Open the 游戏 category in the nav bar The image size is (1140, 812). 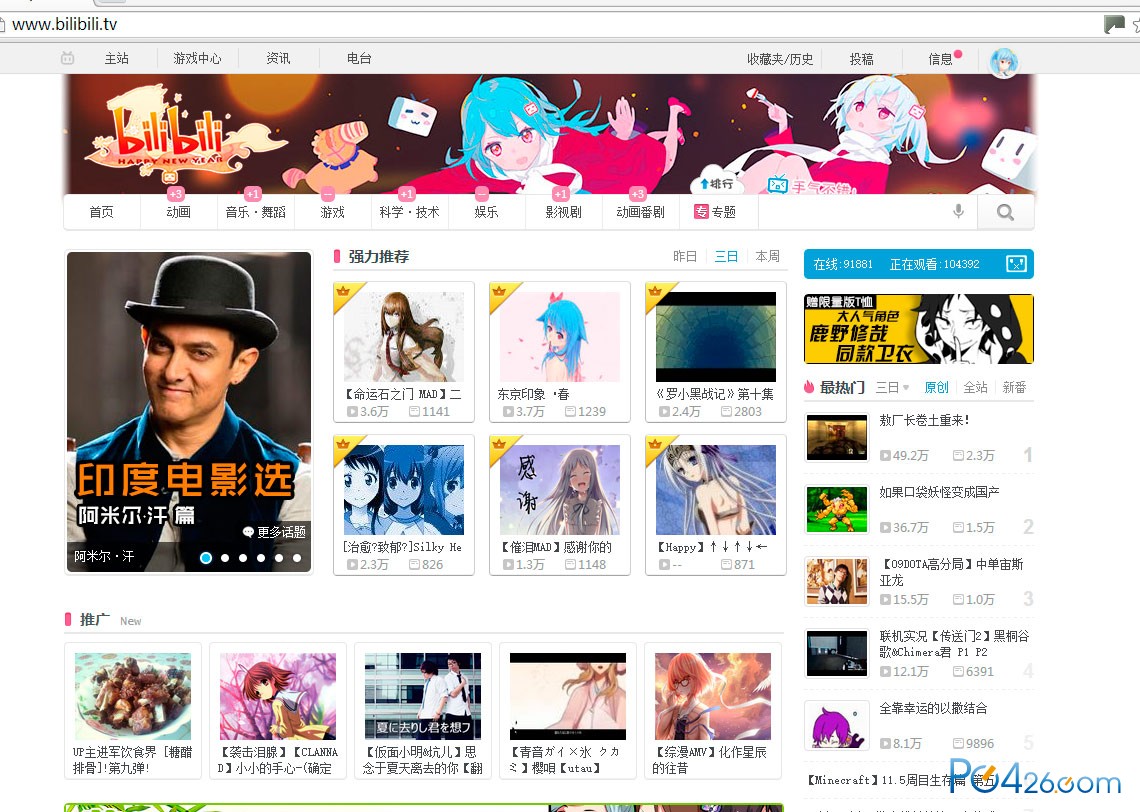click(x=332, y=212)
